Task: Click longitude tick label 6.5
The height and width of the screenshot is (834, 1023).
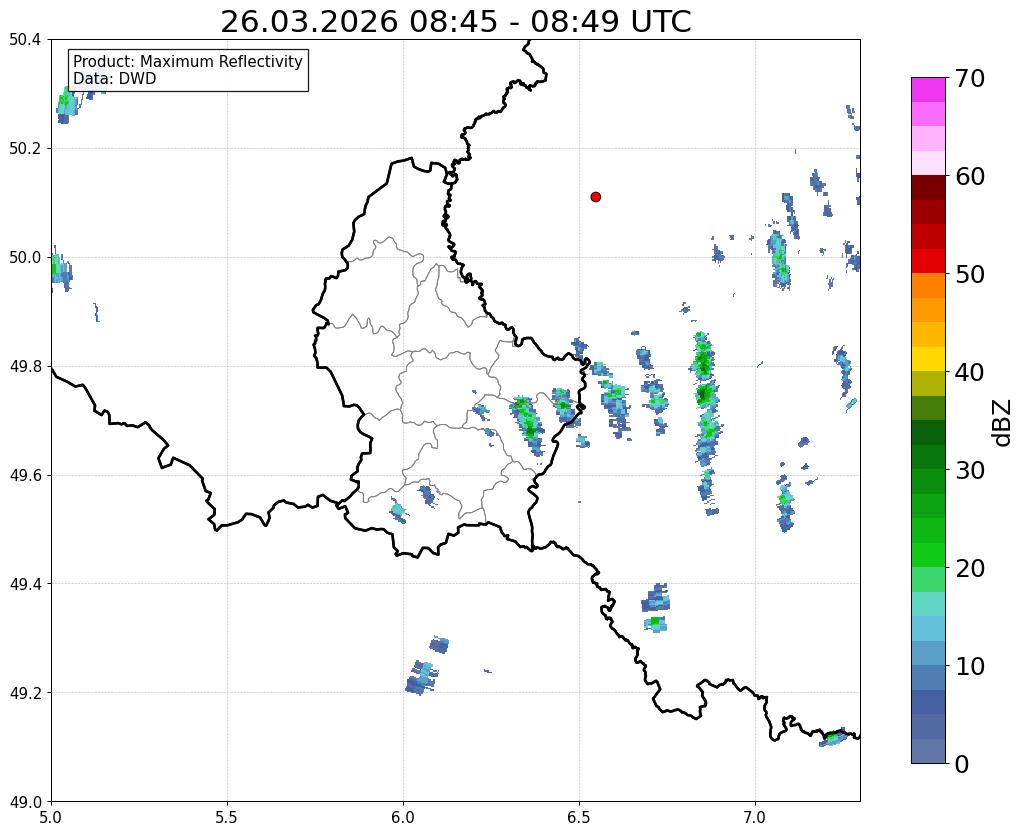Action: 579,817
